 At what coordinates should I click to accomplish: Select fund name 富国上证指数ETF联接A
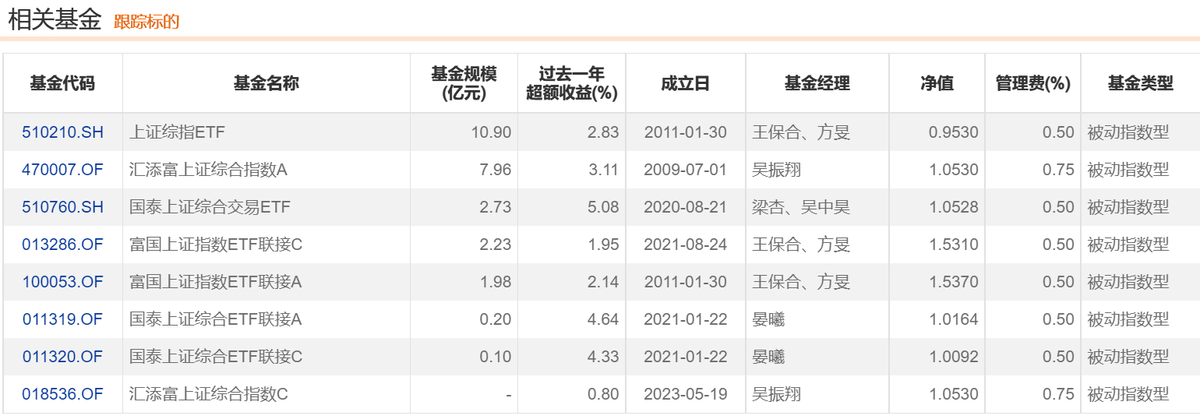[216, 282]
